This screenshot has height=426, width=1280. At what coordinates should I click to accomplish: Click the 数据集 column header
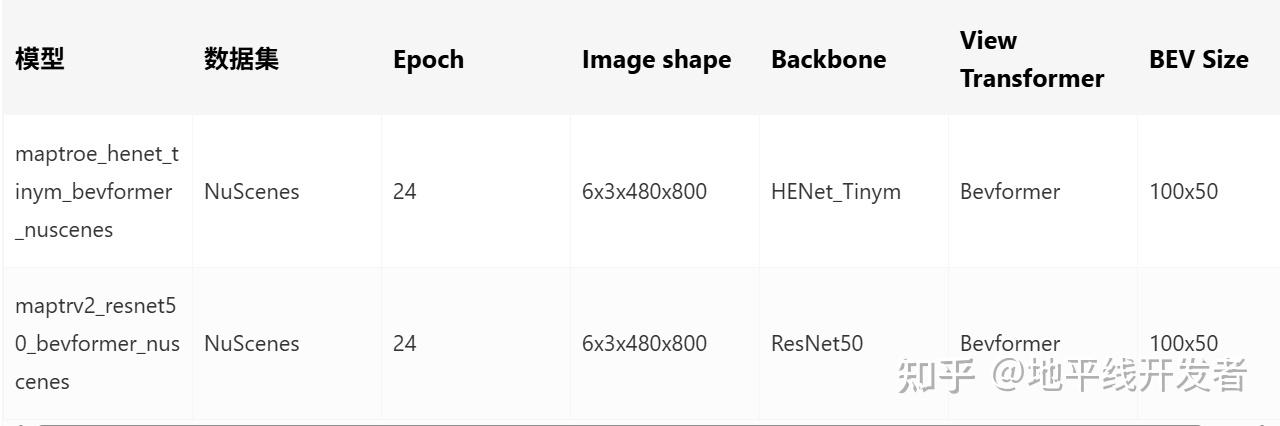(241, 59)
